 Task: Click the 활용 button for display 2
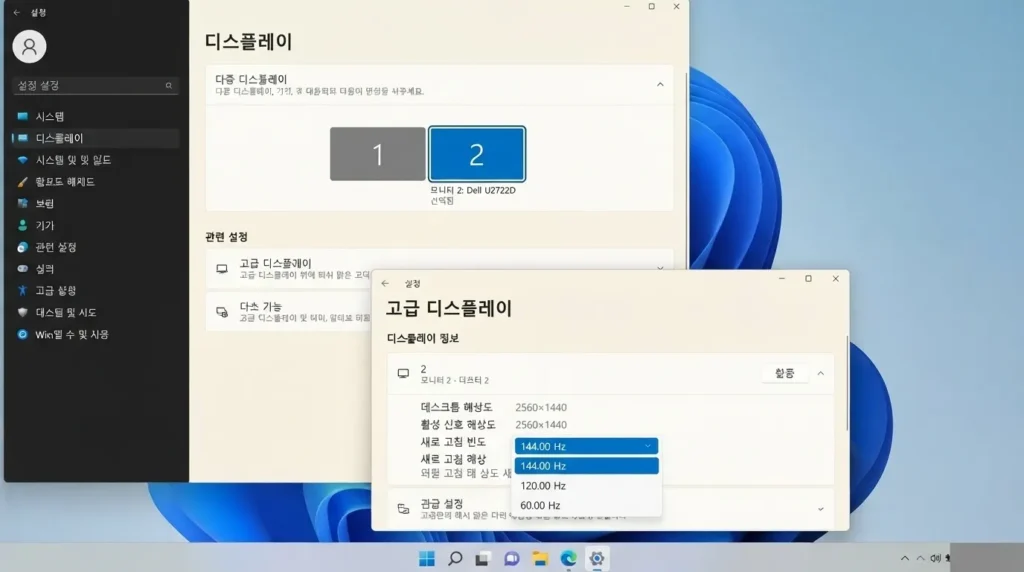coord(784,373)
